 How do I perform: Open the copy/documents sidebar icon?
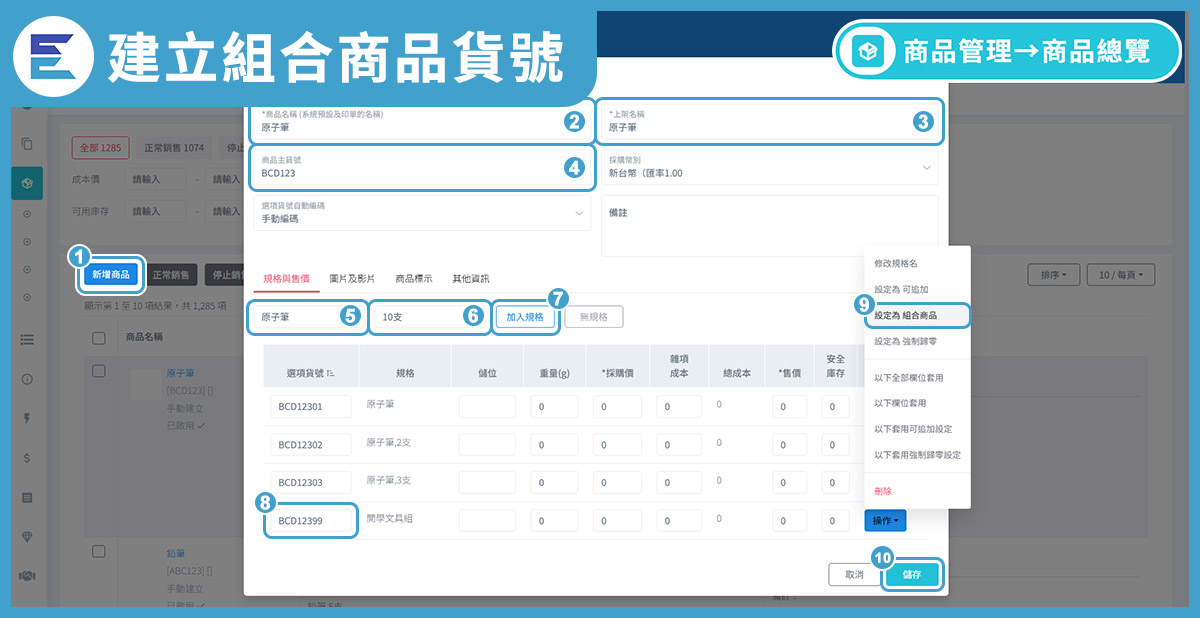27,144
